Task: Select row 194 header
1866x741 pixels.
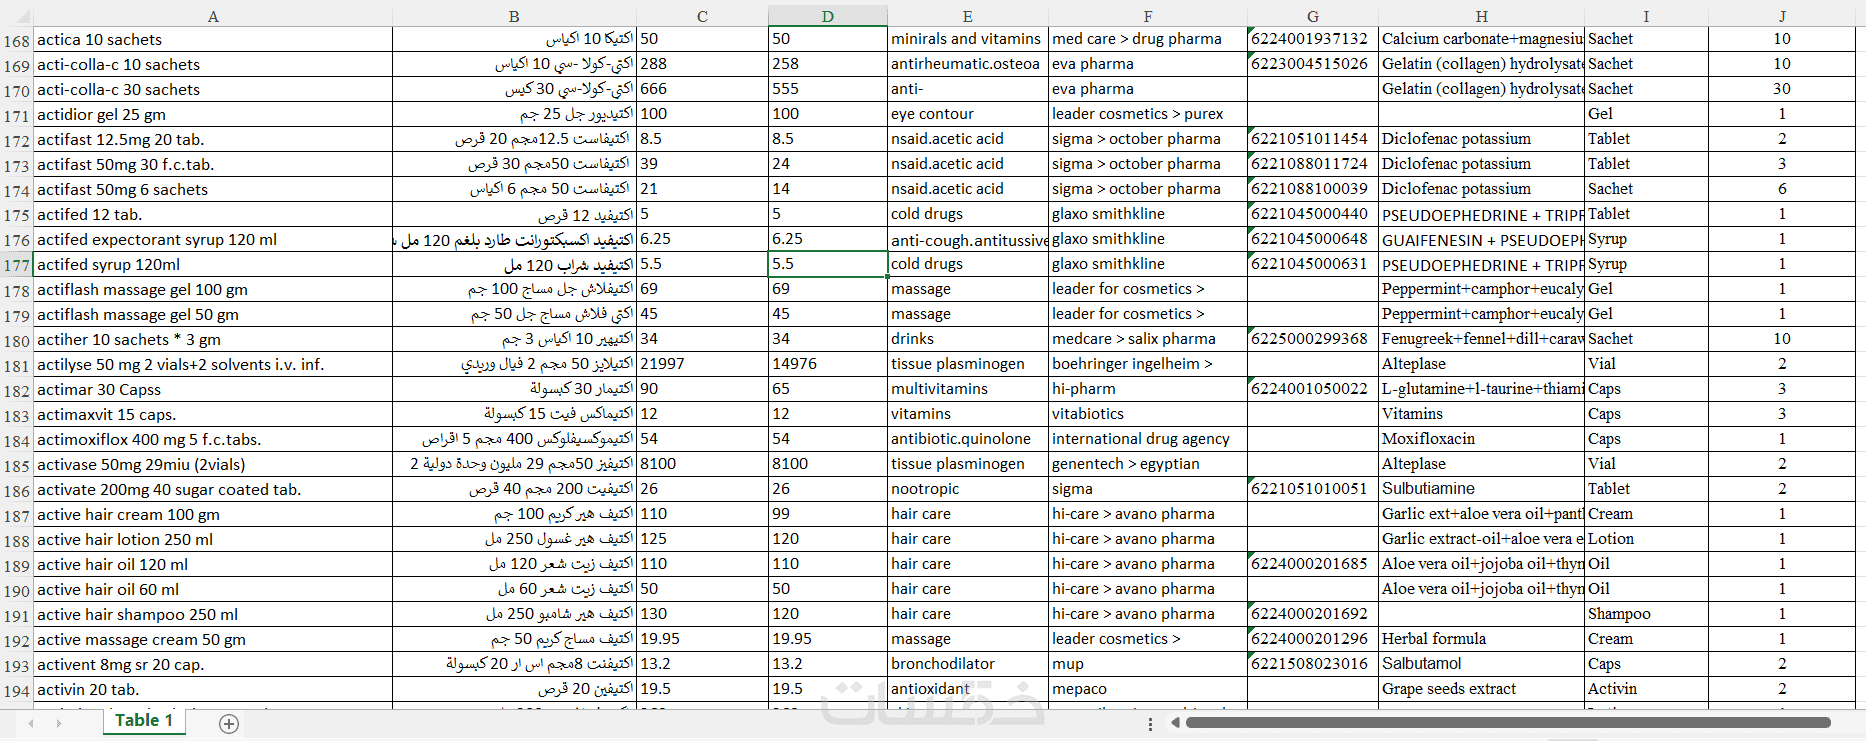Action: click(17, 690)
